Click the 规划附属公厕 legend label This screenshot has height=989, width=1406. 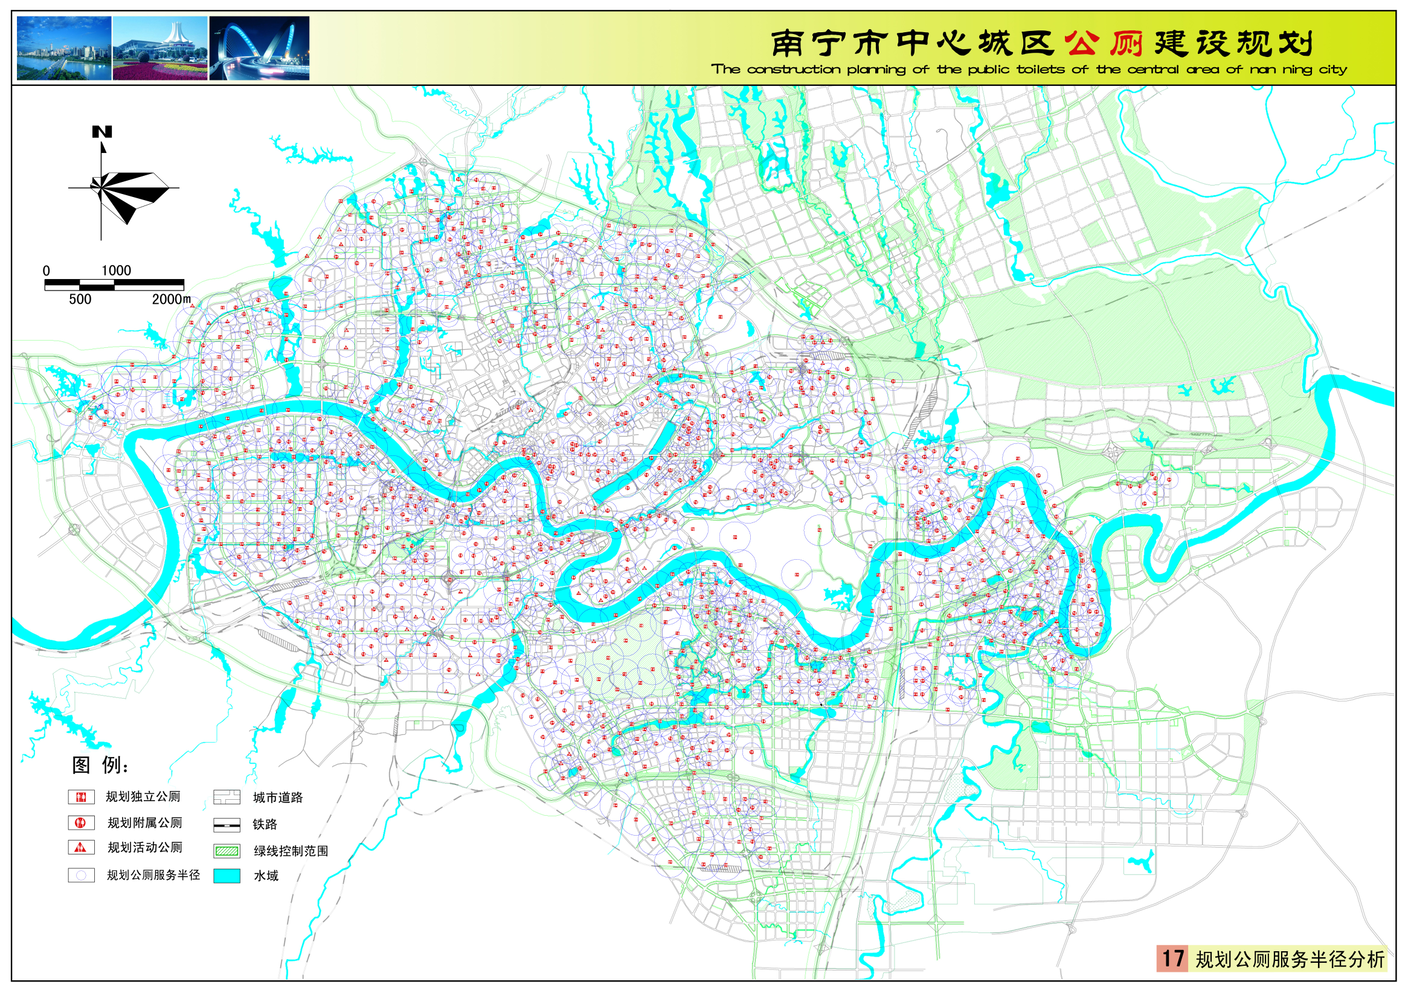(145, 823)
